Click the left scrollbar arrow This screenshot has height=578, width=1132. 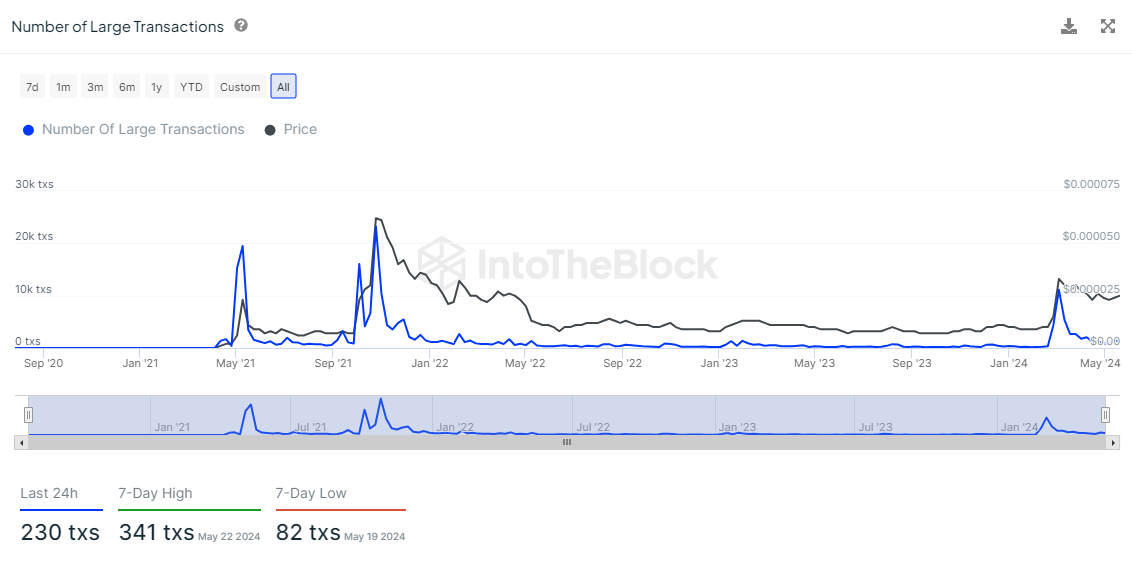pyautogui.click(x=20, y=442)
